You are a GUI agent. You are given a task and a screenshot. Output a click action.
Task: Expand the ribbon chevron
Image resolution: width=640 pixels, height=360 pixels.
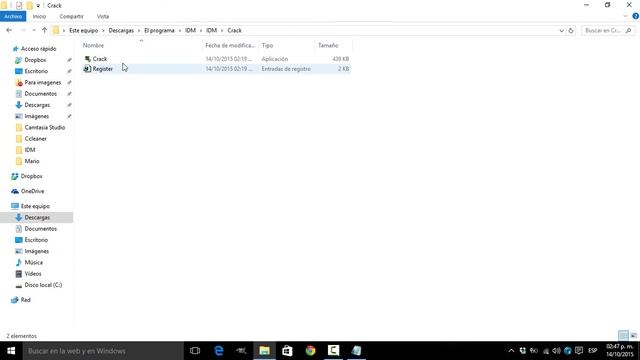coord(625,16)
